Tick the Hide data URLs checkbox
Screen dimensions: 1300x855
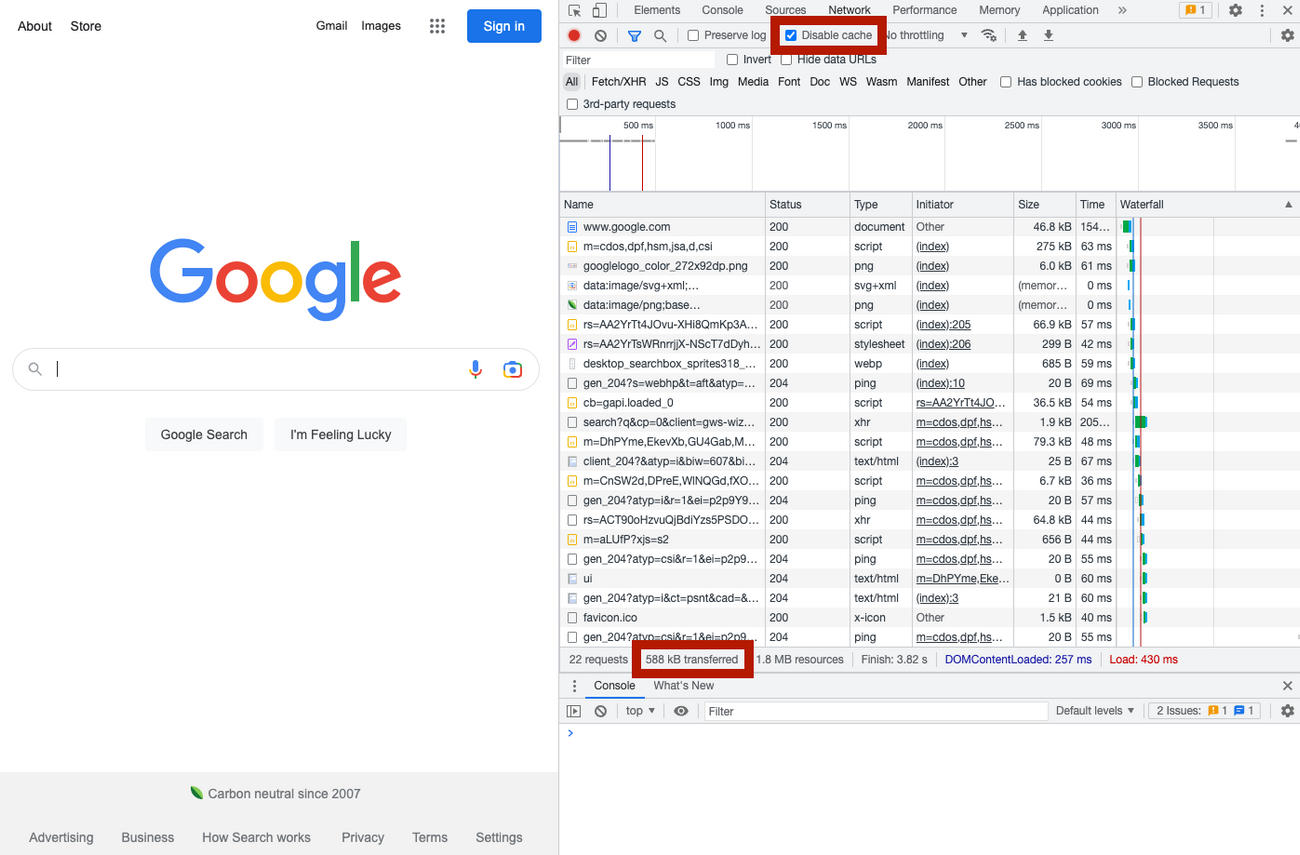[786, 60]
